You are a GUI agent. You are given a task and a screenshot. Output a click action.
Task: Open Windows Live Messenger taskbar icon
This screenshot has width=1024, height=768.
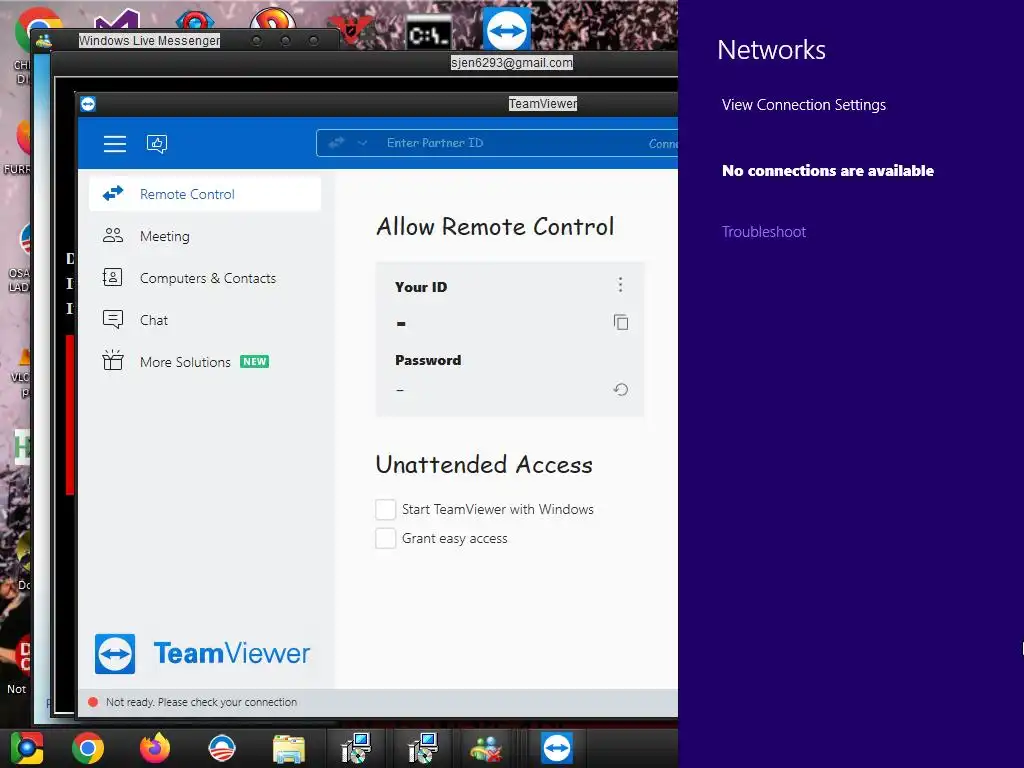[x=487, y=749]
